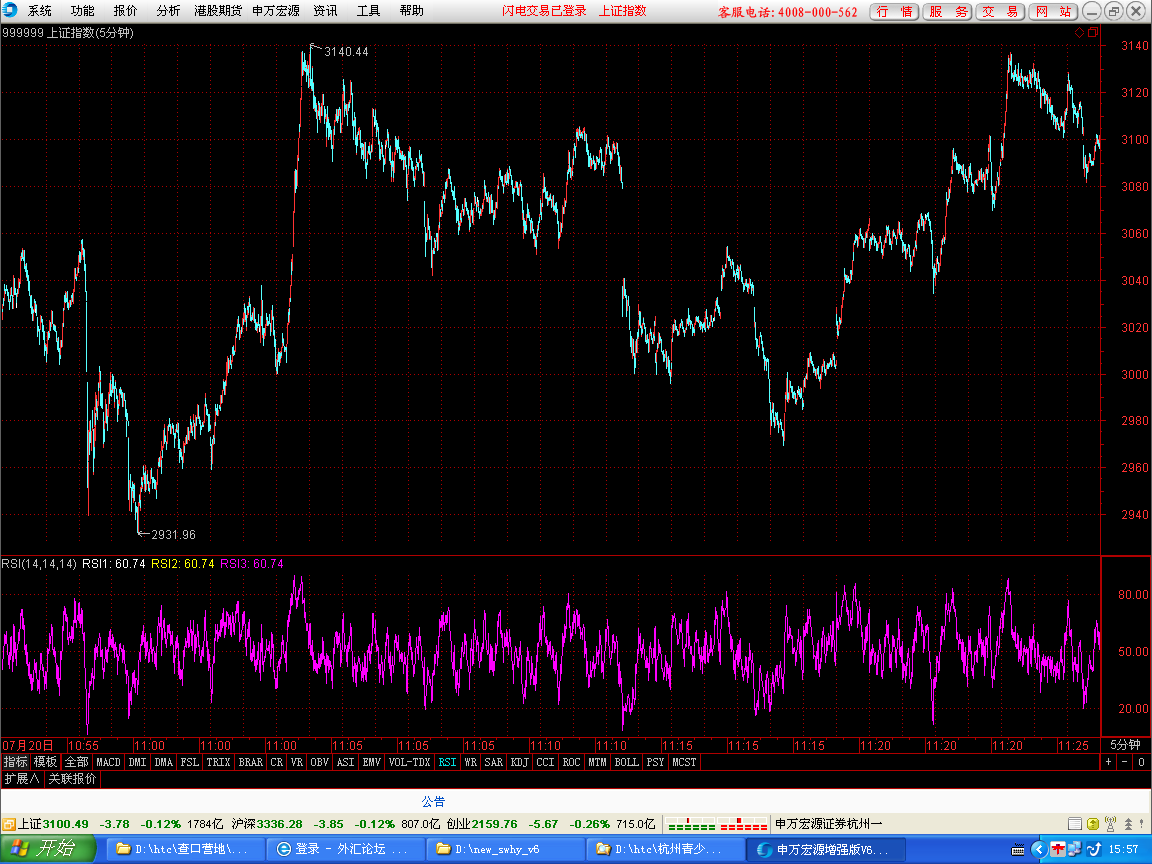Open the 港股期货 menu
The height and width of the screenshot is (864, 1152).
(x=217, y=11)
